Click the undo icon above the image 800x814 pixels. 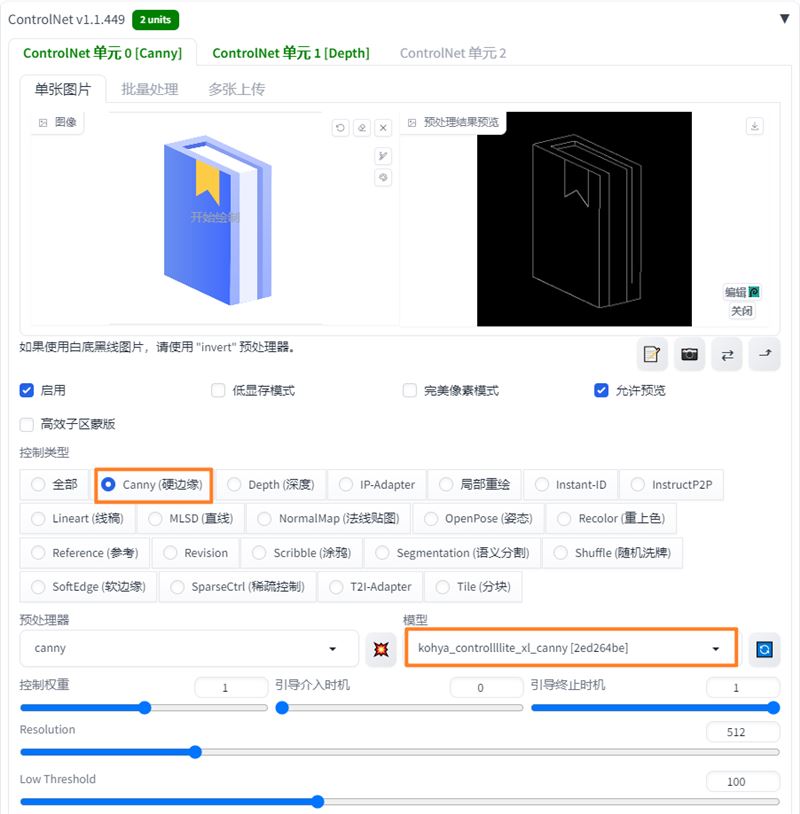[341, 127]
